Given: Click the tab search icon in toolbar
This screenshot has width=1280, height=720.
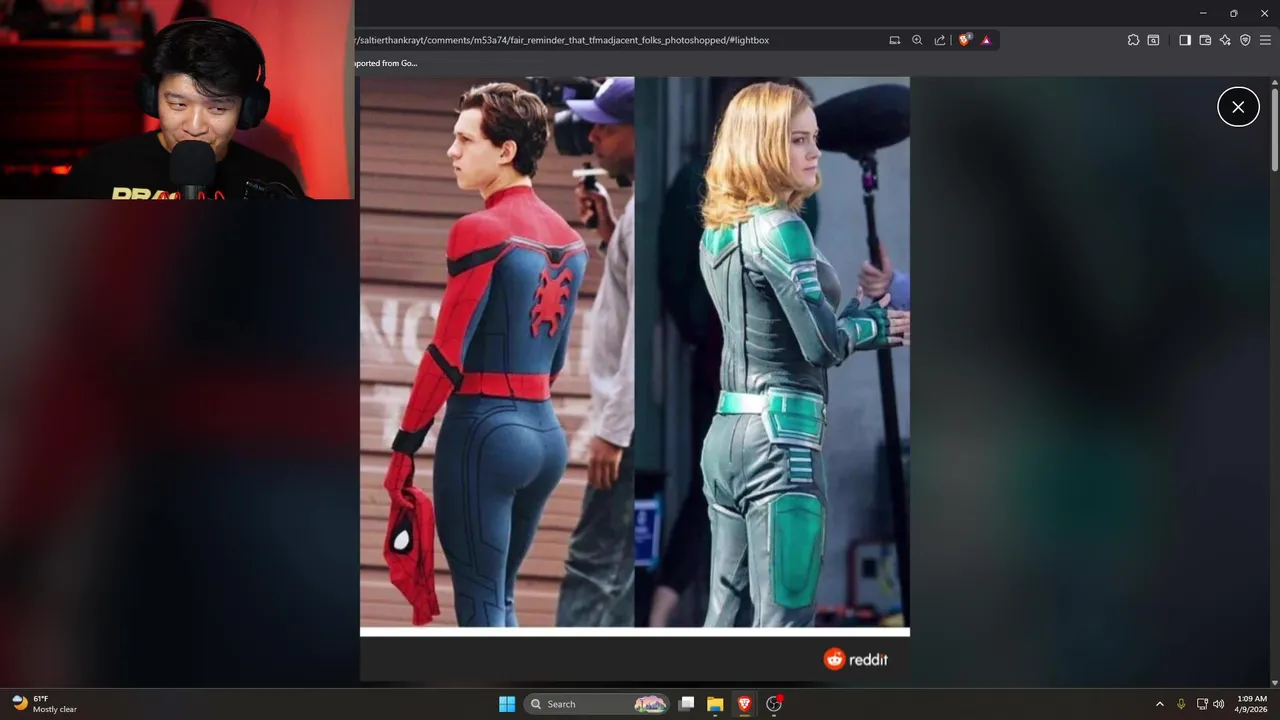Looking at the screenshot, I should 1153,40.
